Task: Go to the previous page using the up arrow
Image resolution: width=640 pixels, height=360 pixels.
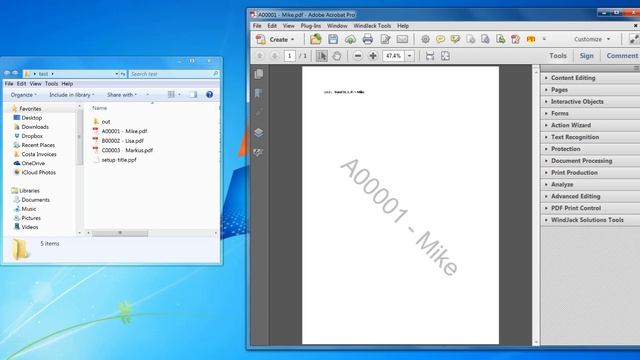Action: coord(260,56)
